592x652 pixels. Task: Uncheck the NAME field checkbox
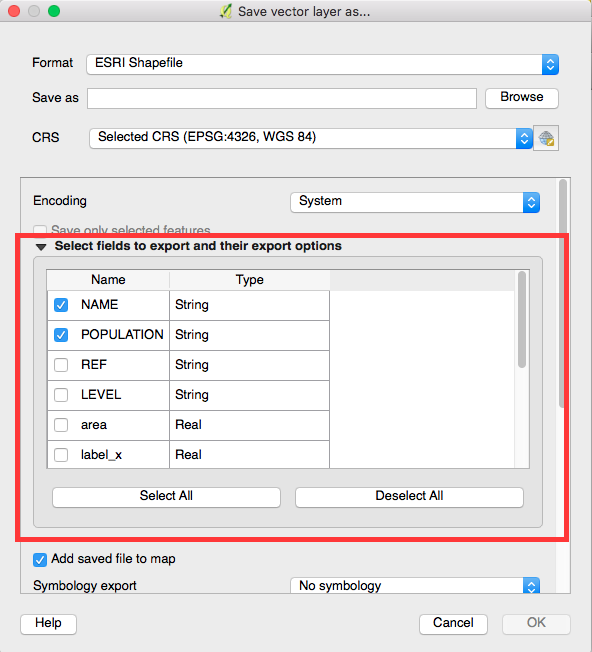61,305
